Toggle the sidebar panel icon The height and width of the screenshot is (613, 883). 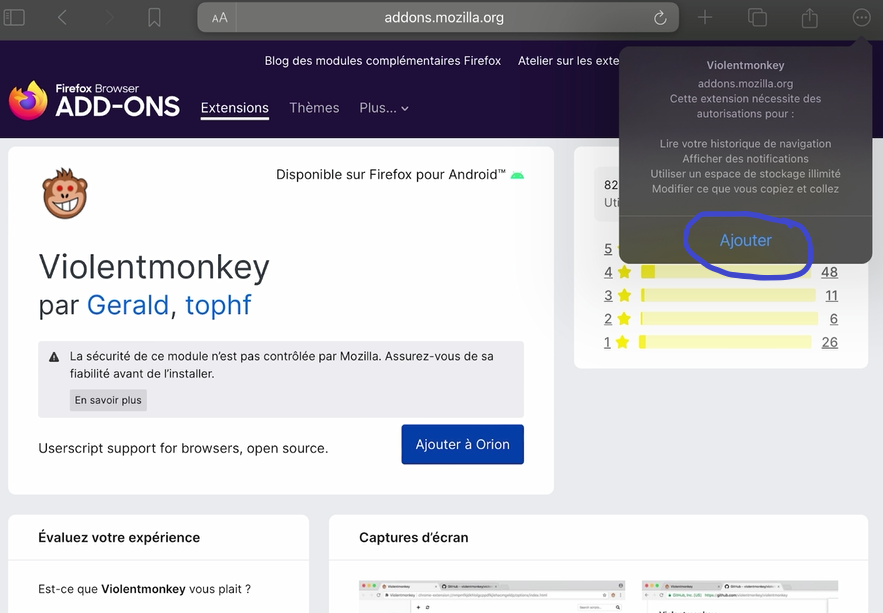[x=15, y=17]
